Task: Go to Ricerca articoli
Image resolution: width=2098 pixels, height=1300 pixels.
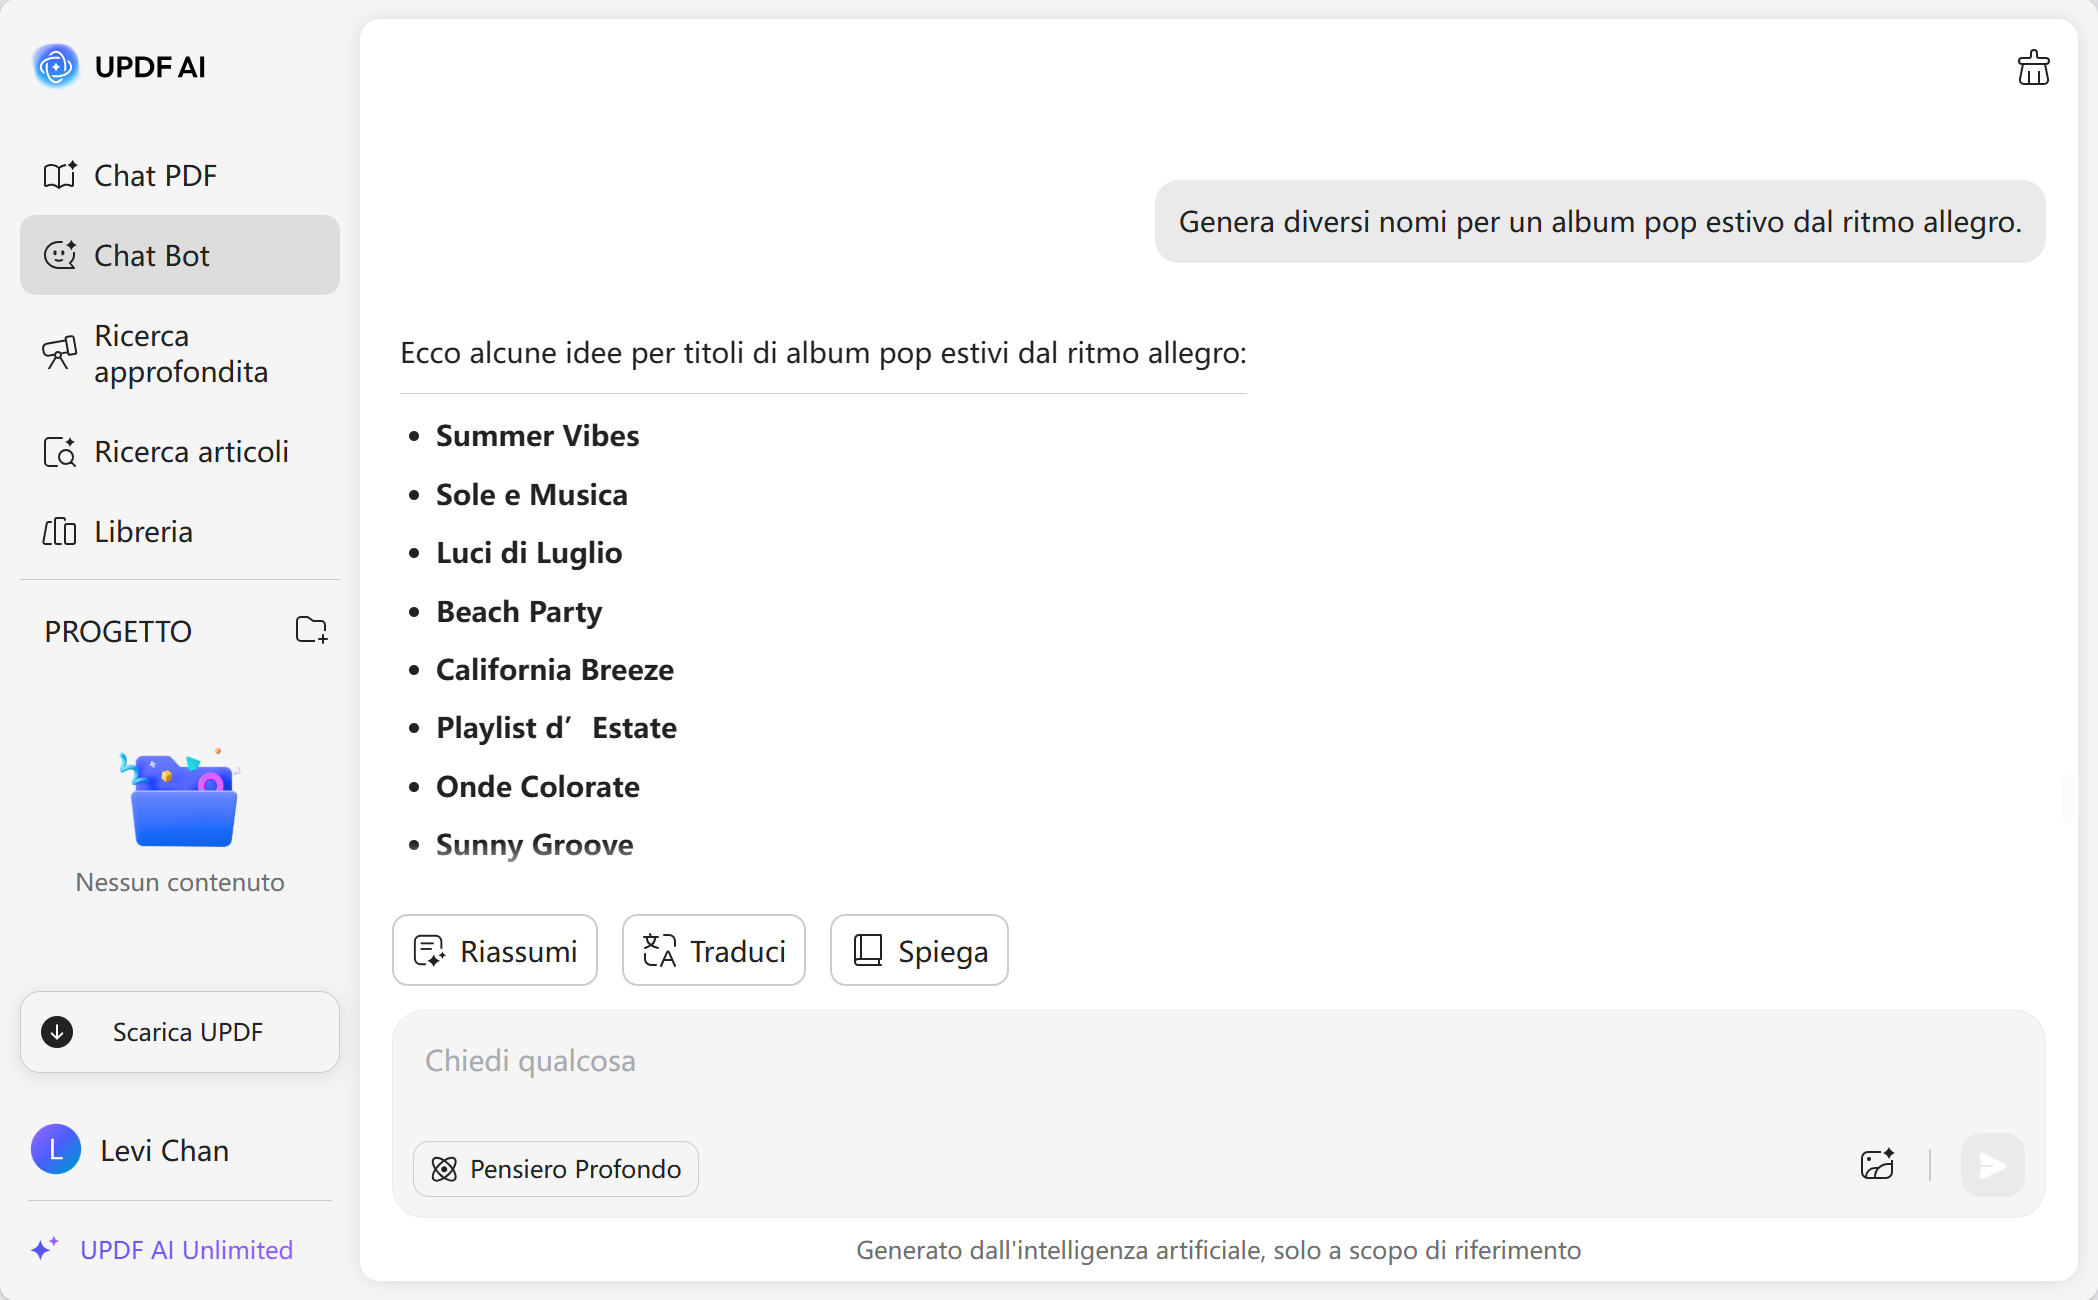Action: (190, 452)
